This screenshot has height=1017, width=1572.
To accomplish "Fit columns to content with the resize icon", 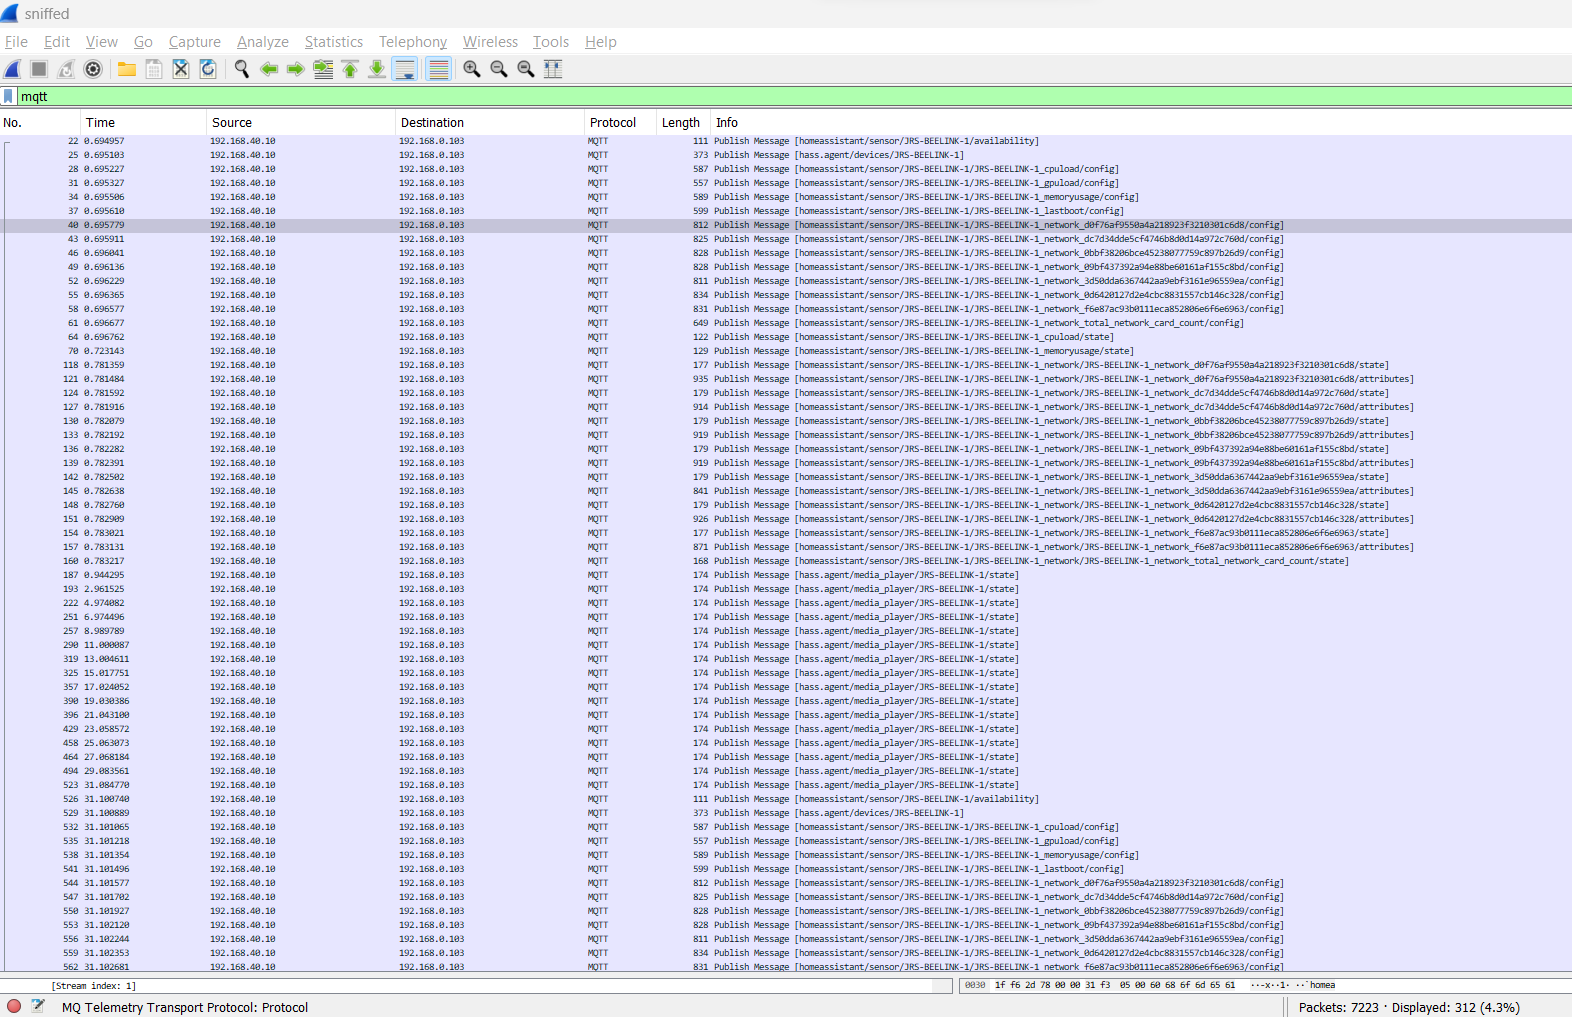I will (553, 69).
